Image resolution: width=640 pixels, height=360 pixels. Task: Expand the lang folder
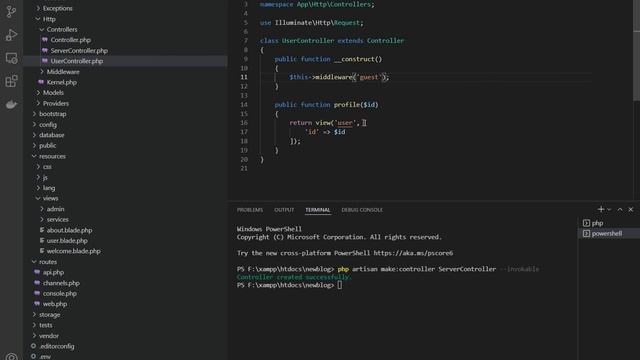coord(49,188)
